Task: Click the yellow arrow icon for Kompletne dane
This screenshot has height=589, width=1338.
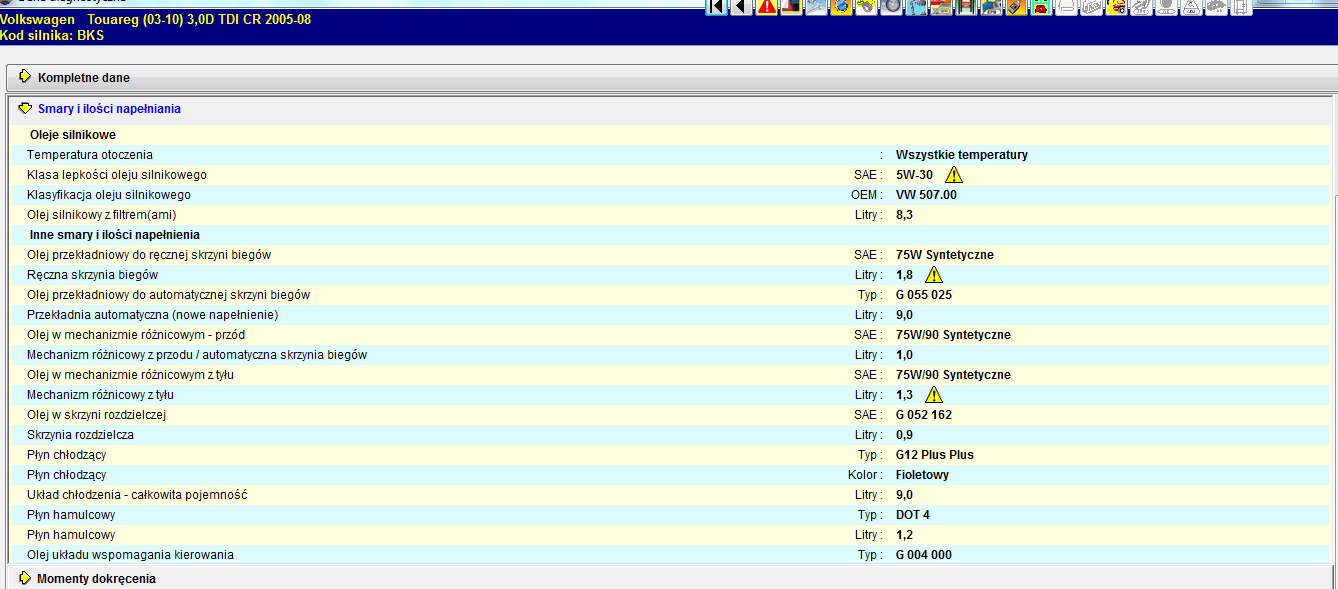Action: click(x=25, y=77)
